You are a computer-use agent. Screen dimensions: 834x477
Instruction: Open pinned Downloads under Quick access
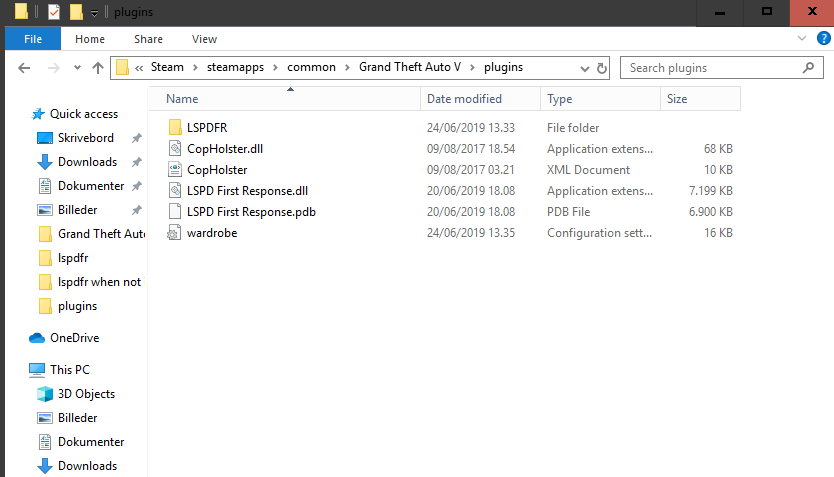click(x=87, y=162)
